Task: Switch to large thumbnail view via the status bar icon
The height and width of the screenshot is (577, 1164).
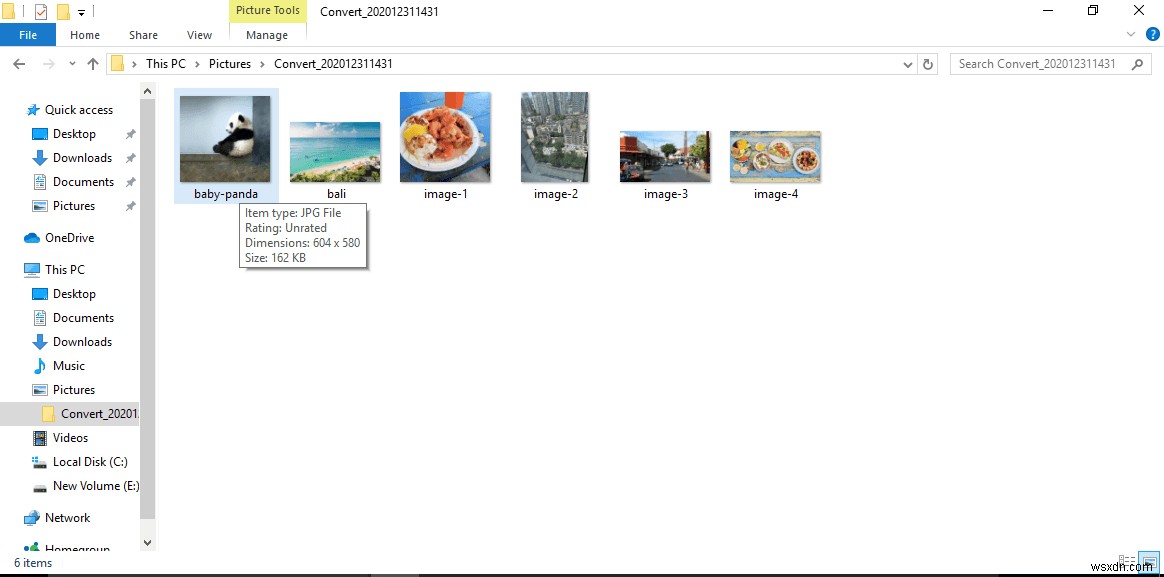Action: 1147,562
